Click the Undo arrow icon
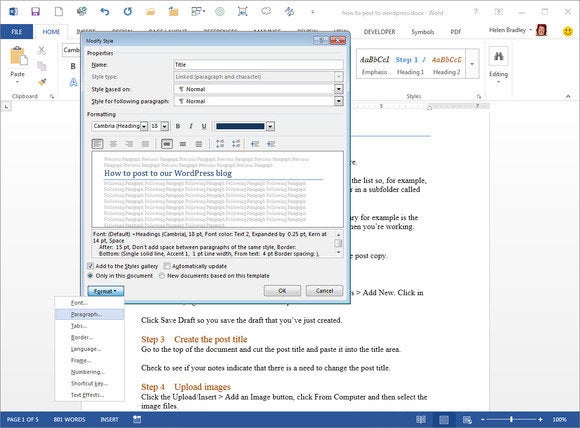Screen dimensions: 580x428 point(105,12)
